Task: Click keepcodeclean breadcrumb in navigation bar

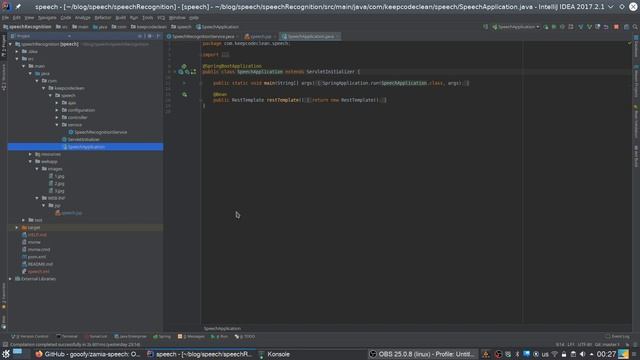Action: pyautogui.click(x=148, y=27)
